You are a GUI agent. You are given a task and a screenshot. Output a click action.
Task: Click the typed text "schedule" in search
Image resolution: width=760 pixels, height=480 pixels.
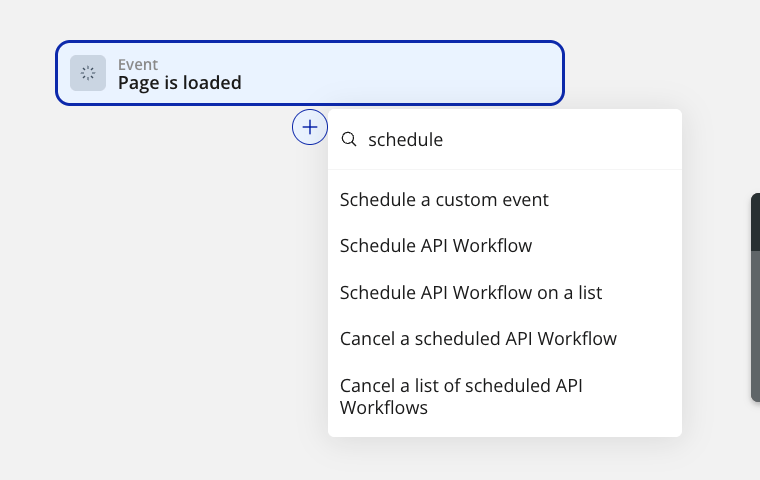coord(405,140)
